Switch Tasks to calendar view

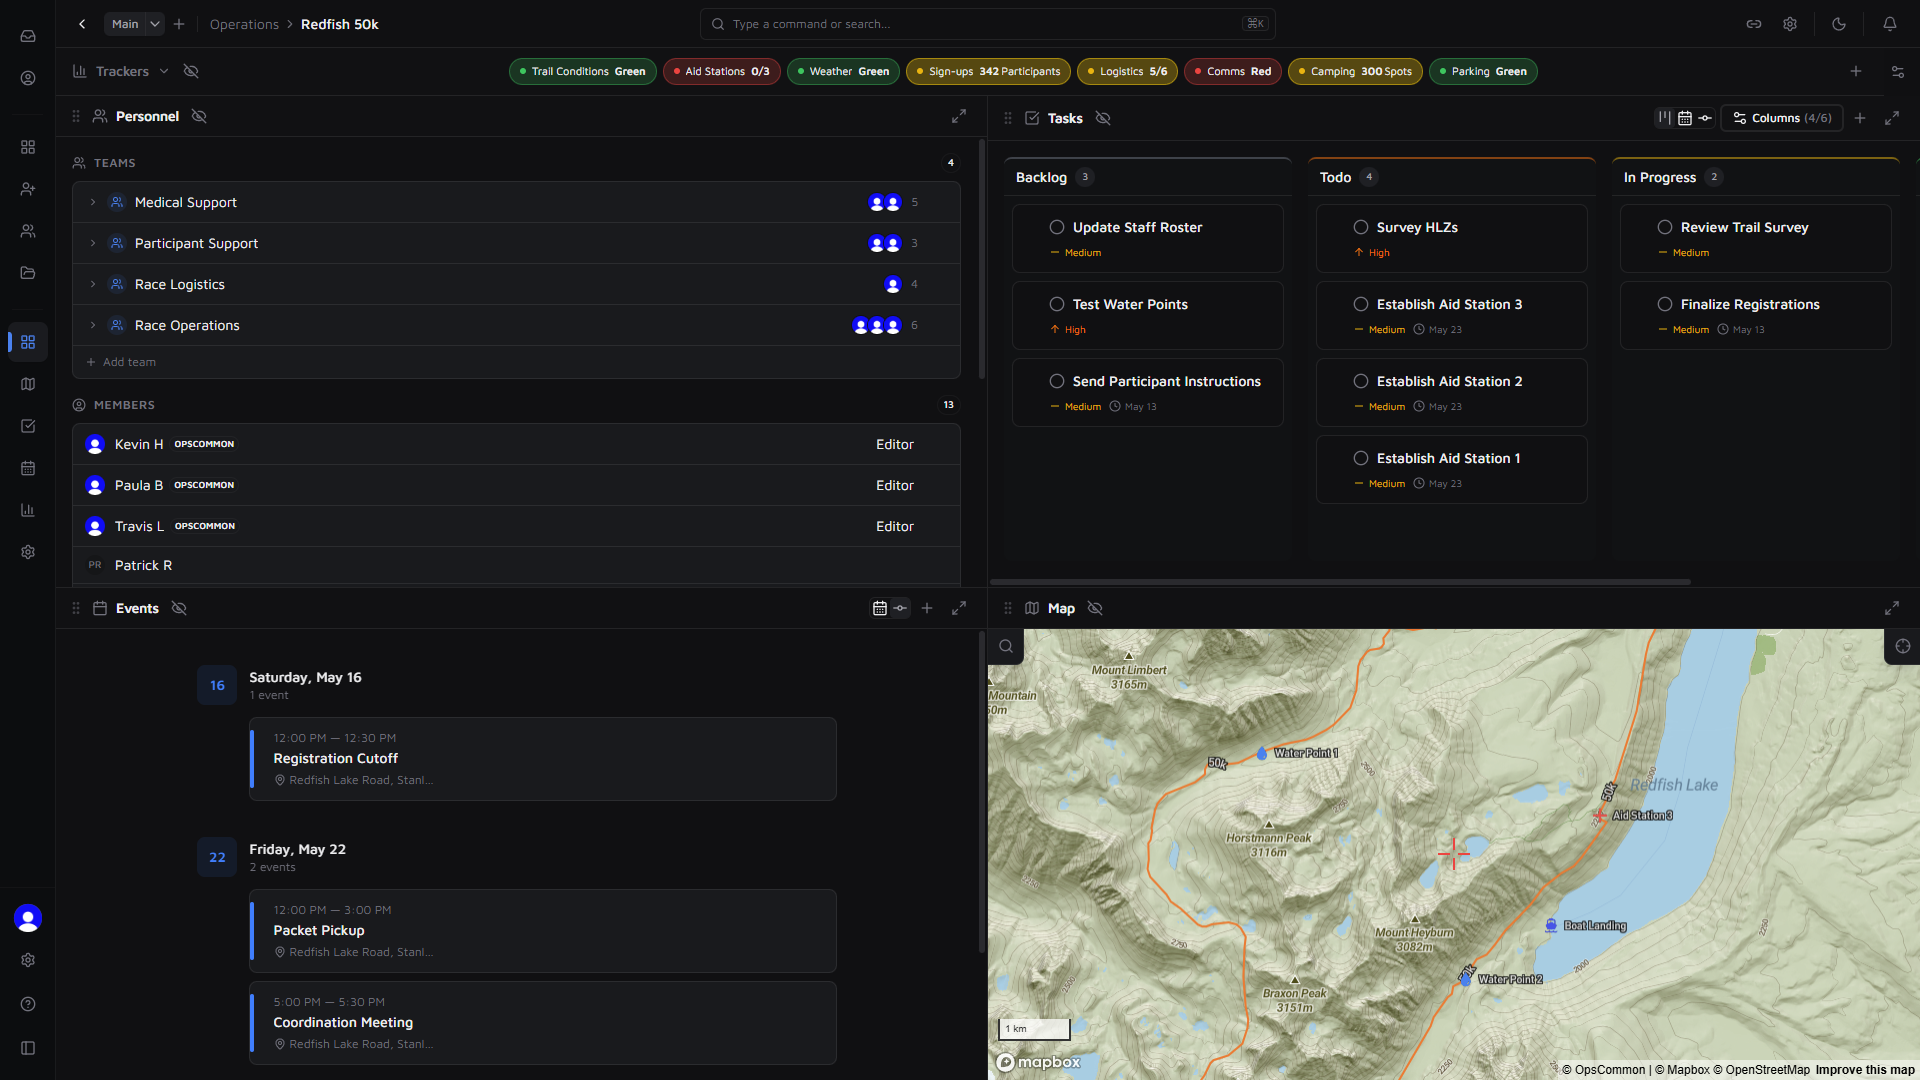(x=1685, y=118)
